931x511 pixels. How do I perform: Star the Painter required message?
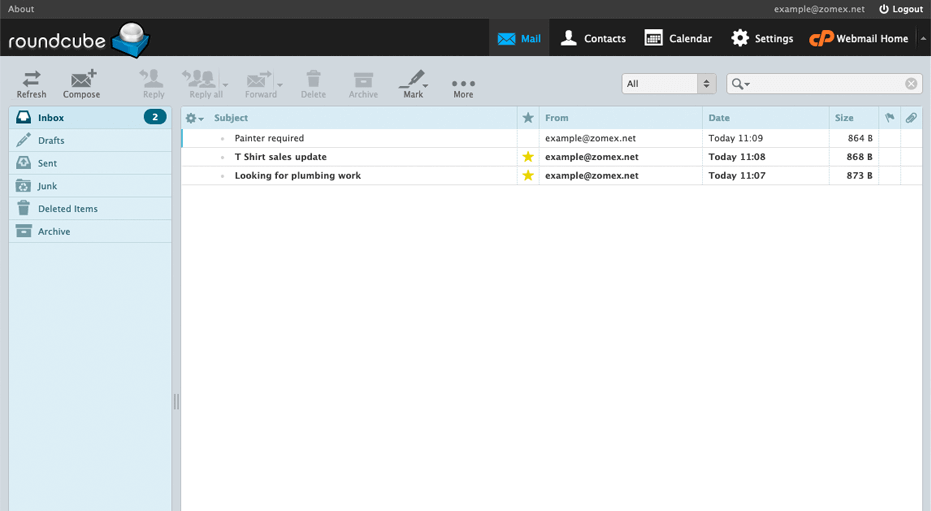coord(528,138)
